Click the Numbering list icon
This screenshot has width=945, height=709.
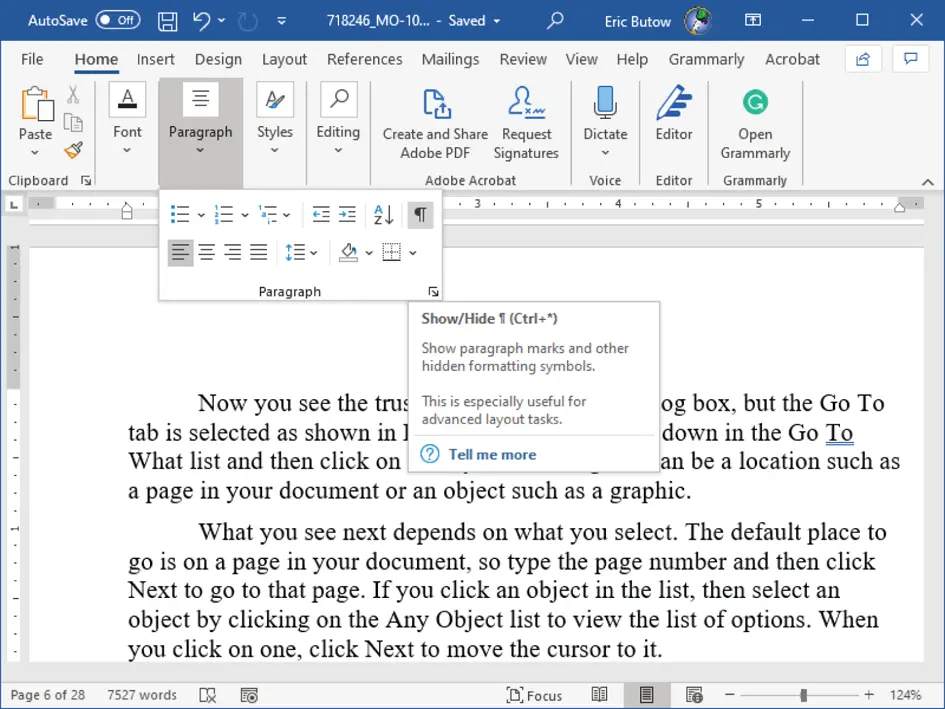click(224, 214)
